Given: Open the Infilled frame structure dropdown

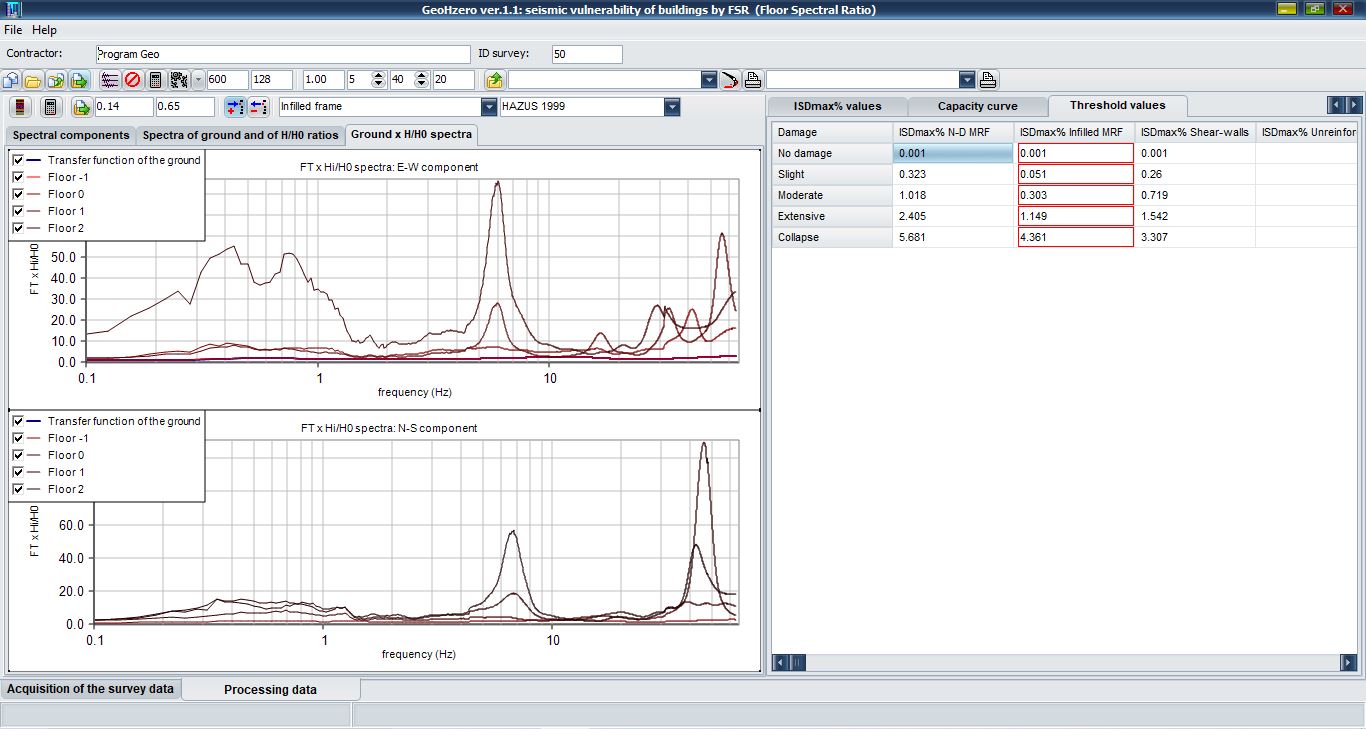Looking at the screenshot, I should [x=489, y=107].
